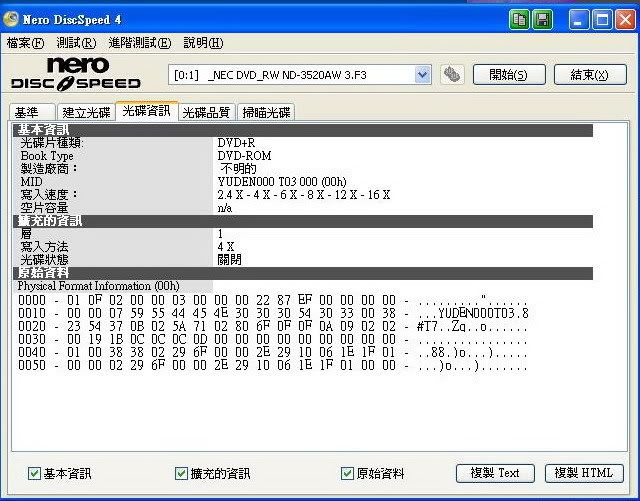Screen dimensions: 640x501
Task: Open the 測試(R) menu
Action: (76, 43)
